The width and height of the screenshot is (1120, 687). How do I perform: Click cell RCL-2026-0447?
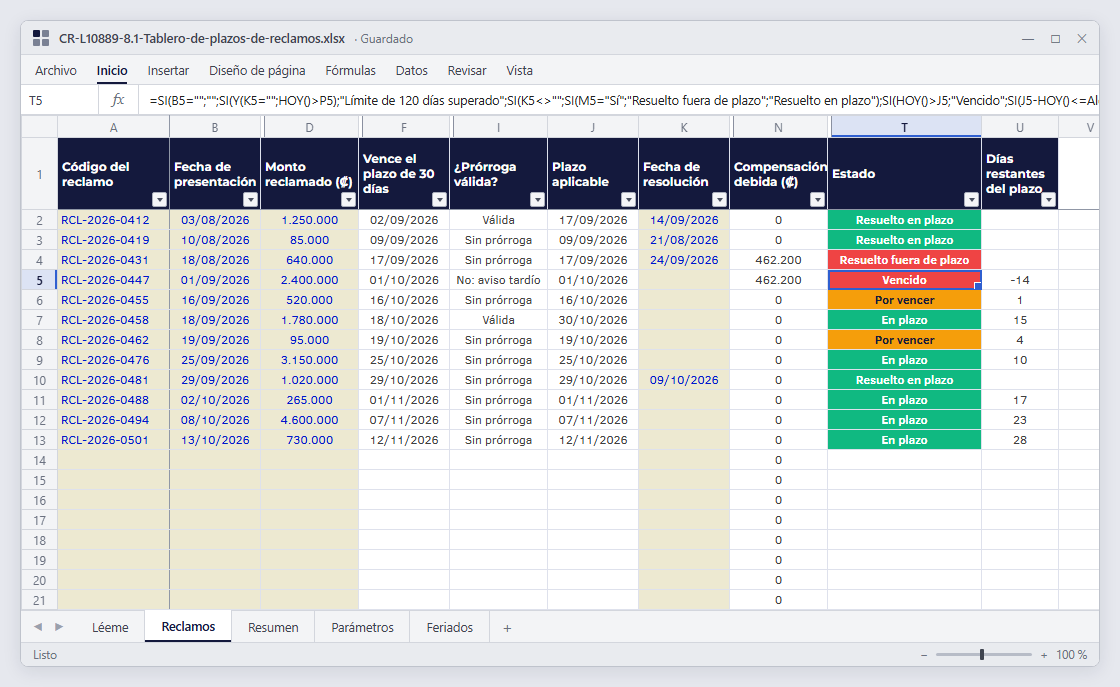[x=114, y=280]
